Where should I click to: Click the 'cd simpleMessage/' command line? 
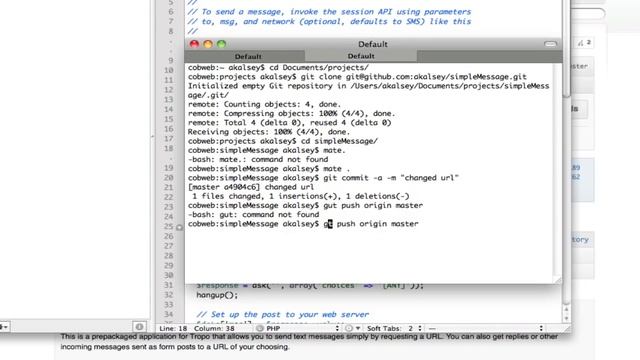pos(282,141)
